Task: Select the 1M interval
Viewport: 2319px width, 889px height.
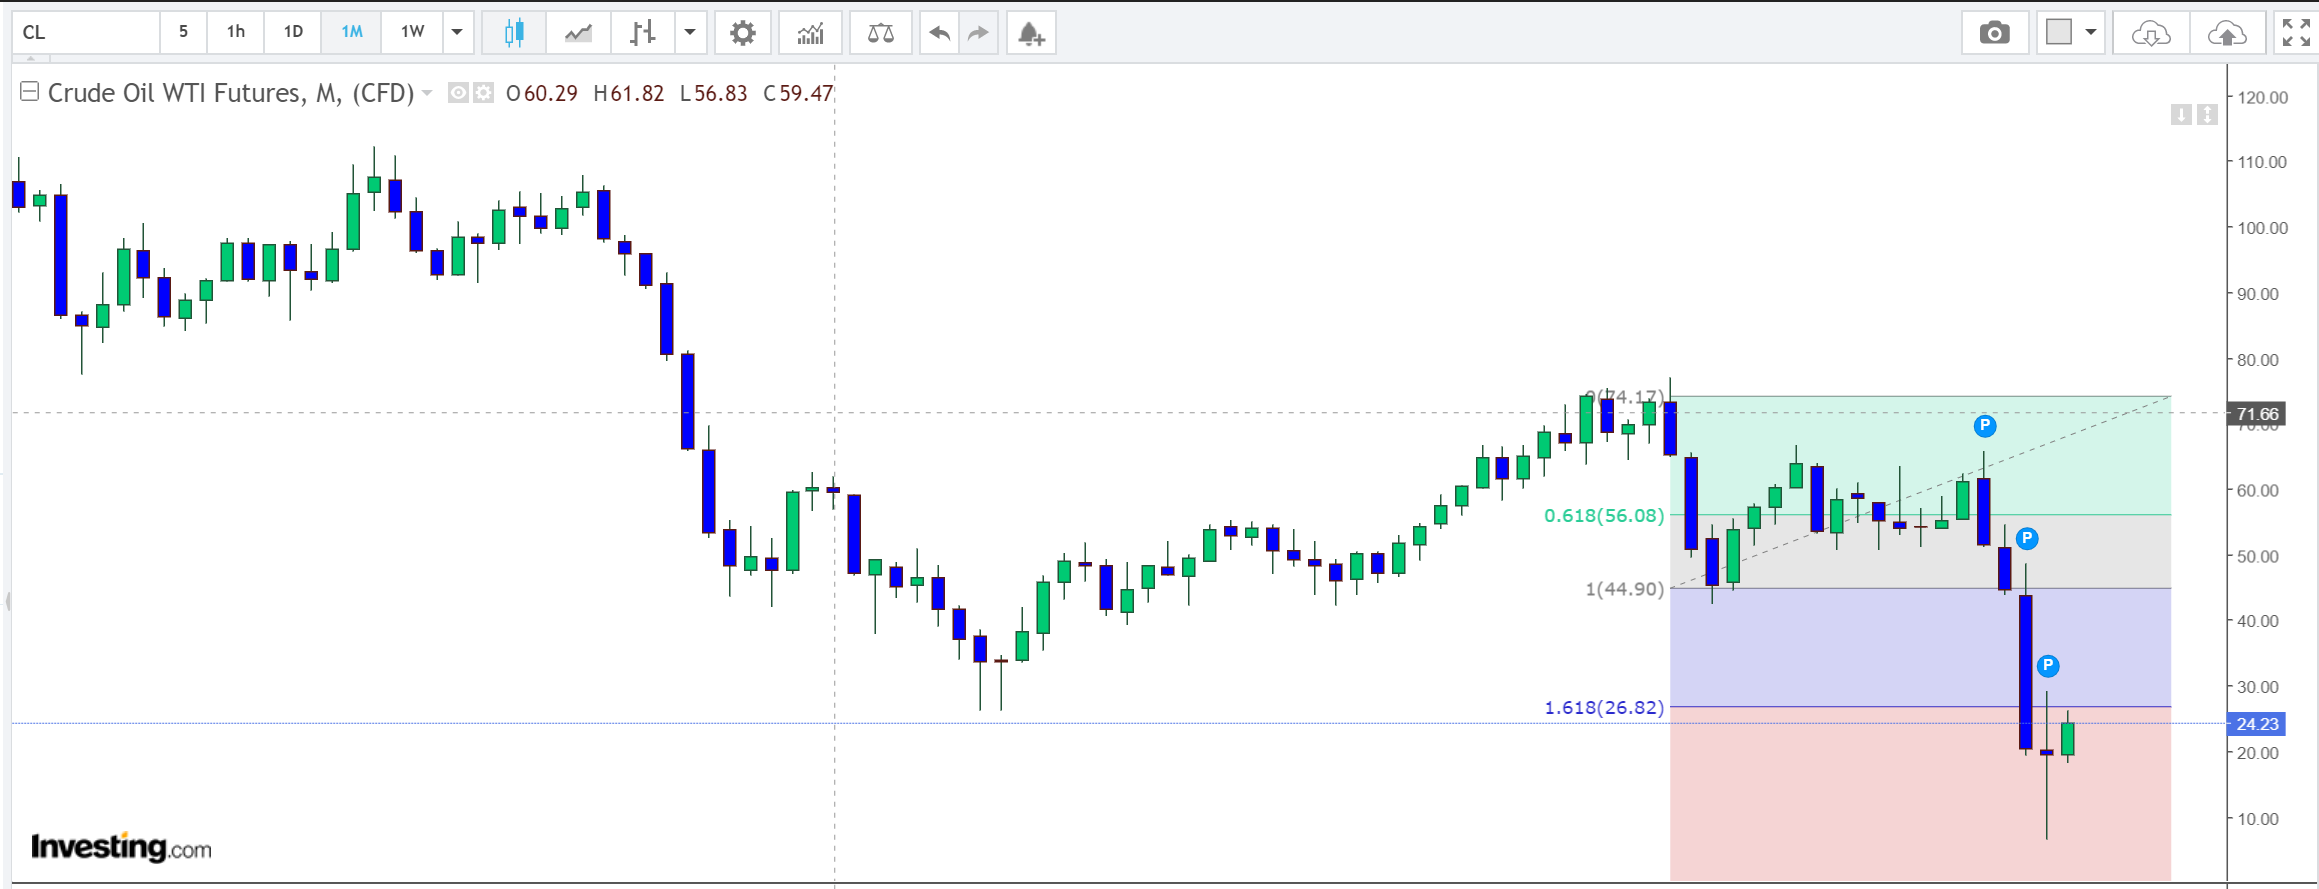Action: [352, 32]
